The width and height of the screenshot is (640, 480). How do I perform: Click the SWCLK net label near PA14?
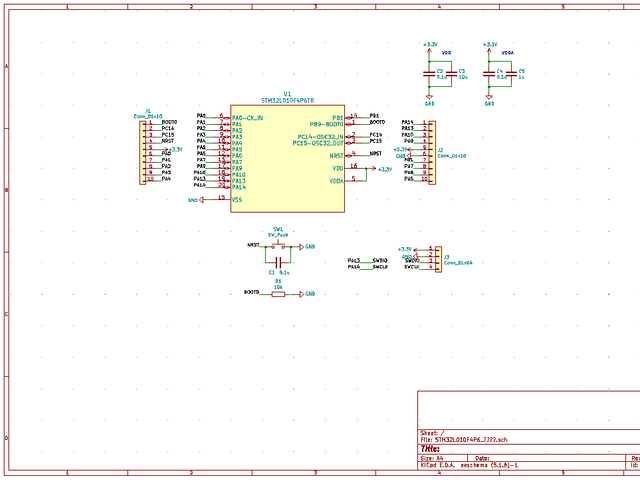[380, 267]
